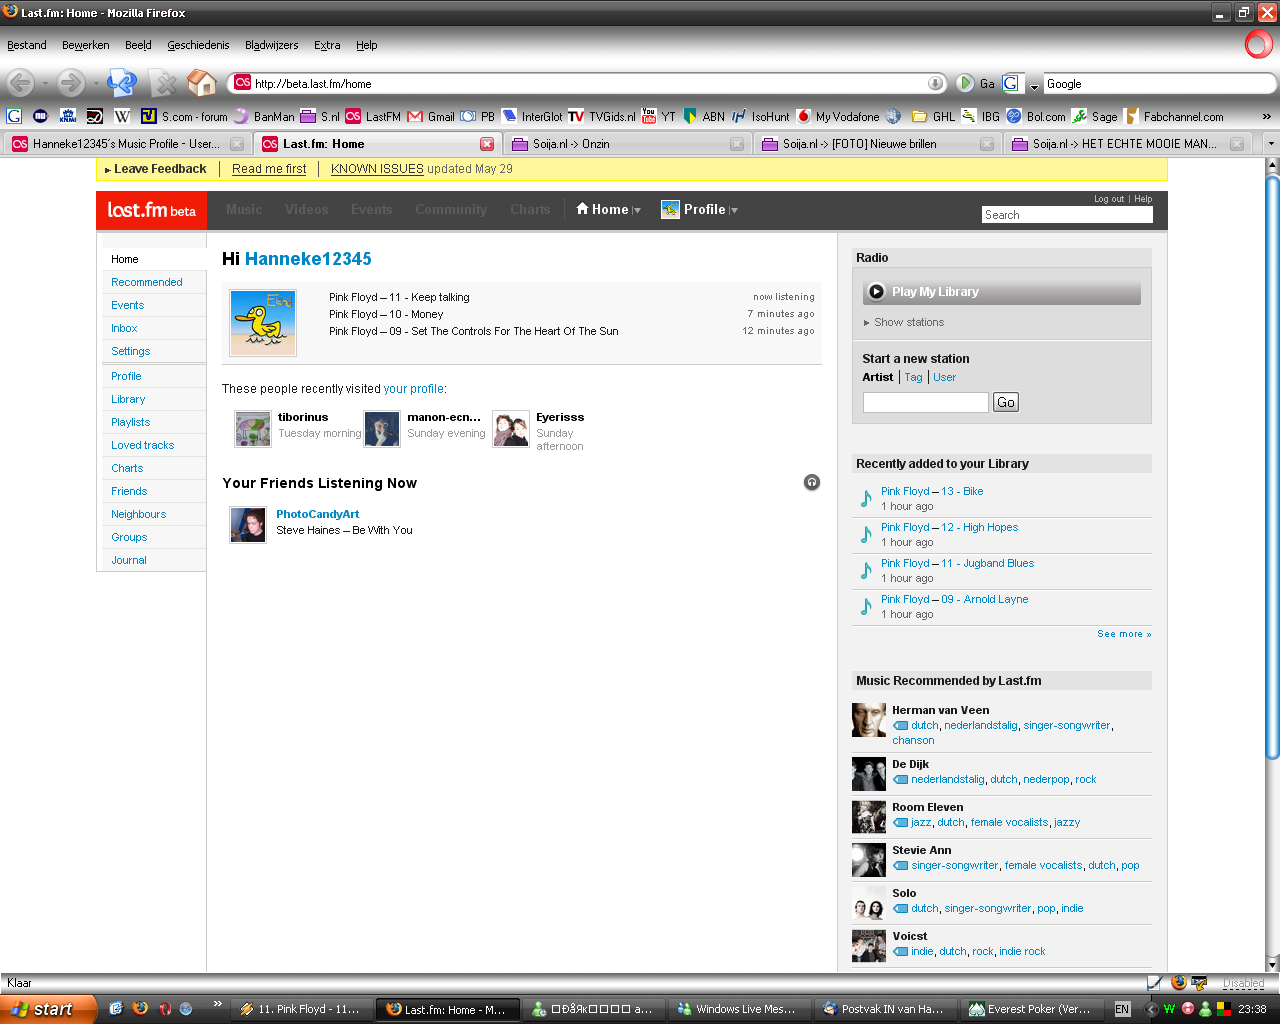Open the YT YouTube bookmark

[658, 116]
